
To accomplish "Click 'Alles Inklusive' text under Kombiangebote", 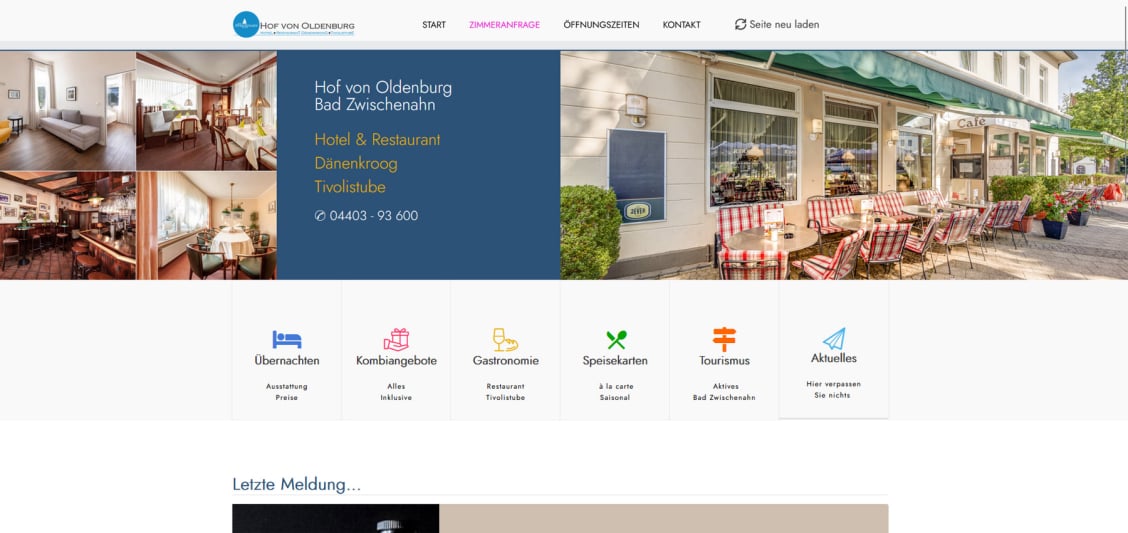I will point(396,392).
